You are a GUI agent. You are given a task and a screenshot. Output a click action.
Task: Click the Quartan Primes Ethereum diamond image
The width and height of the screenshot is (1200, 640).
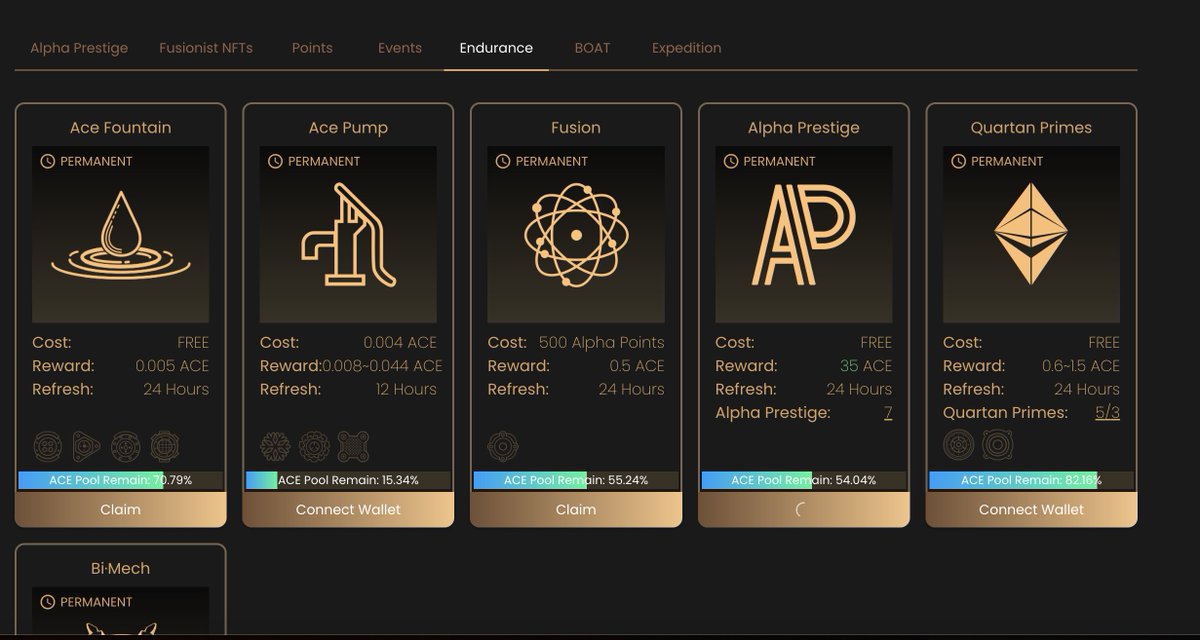[x=1031, y=235]
